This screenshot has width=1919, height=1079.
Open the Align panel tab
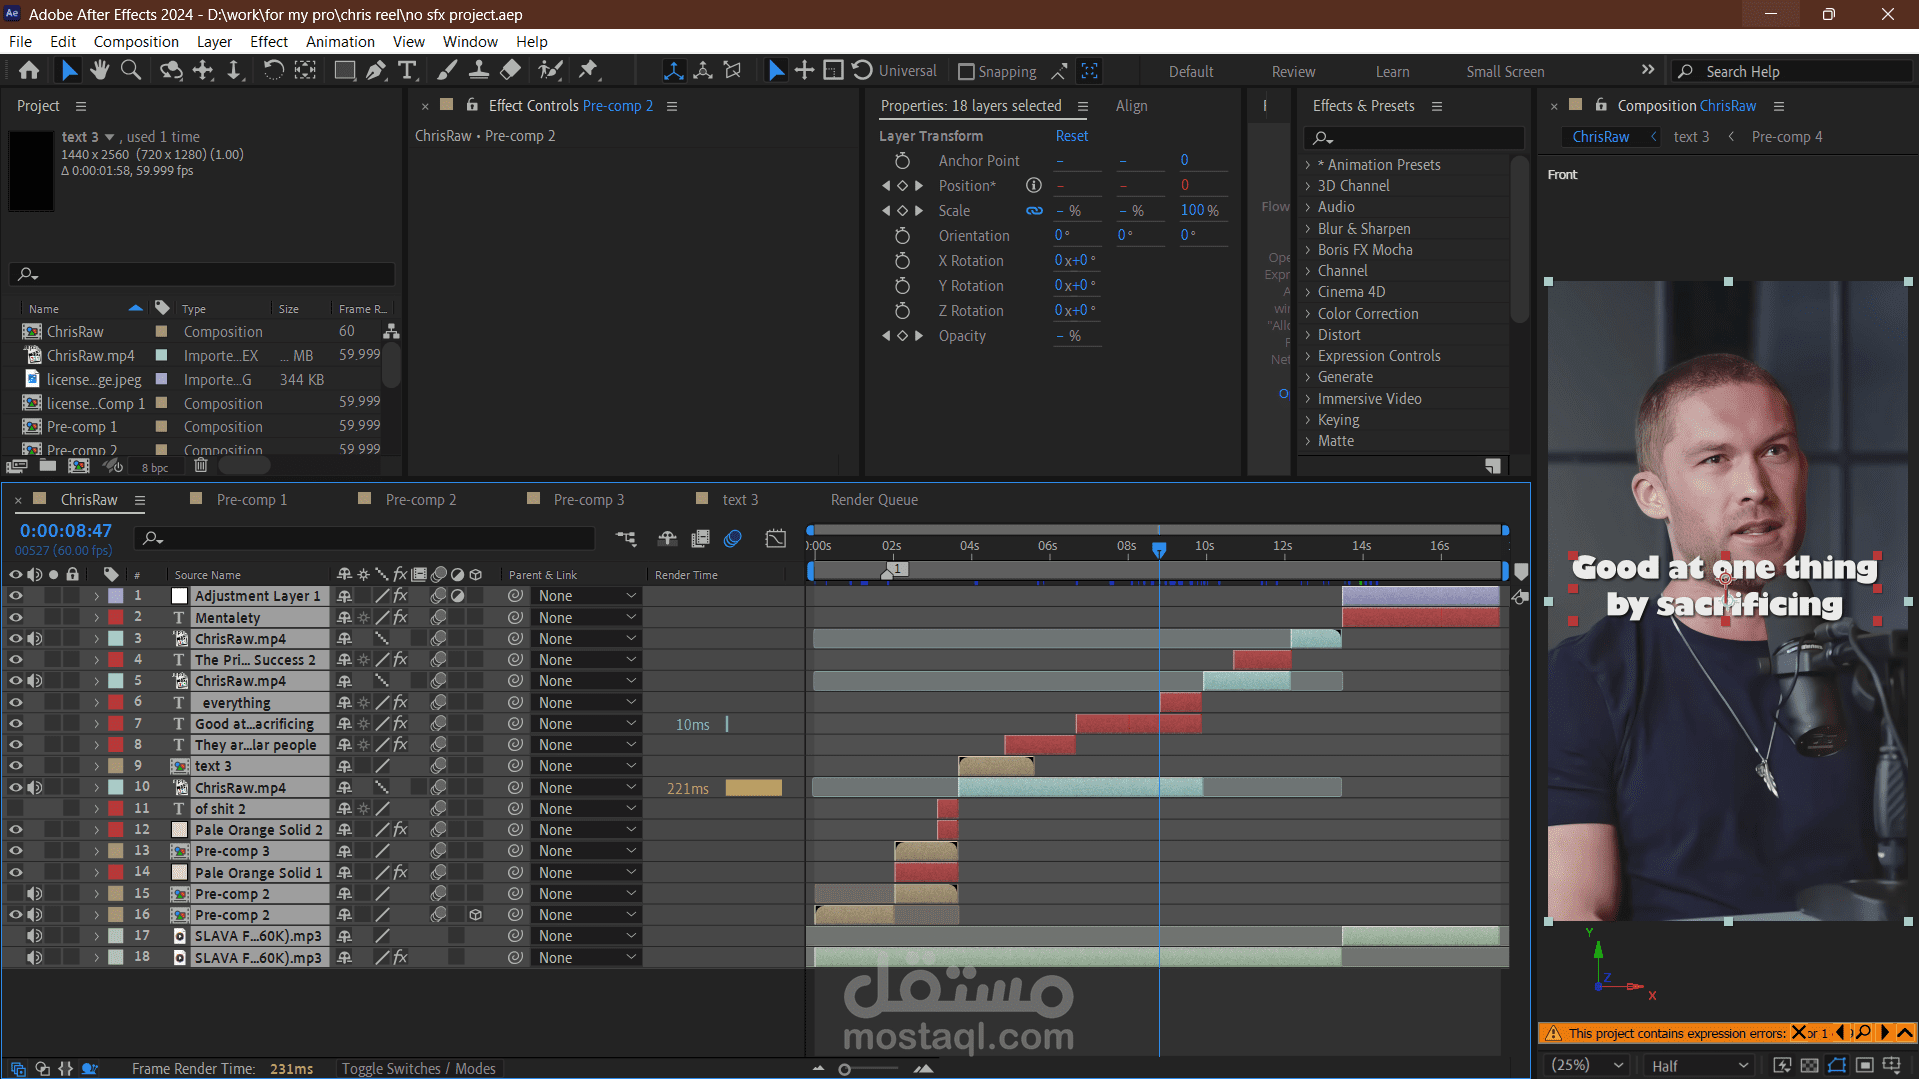coord(1131,106)
